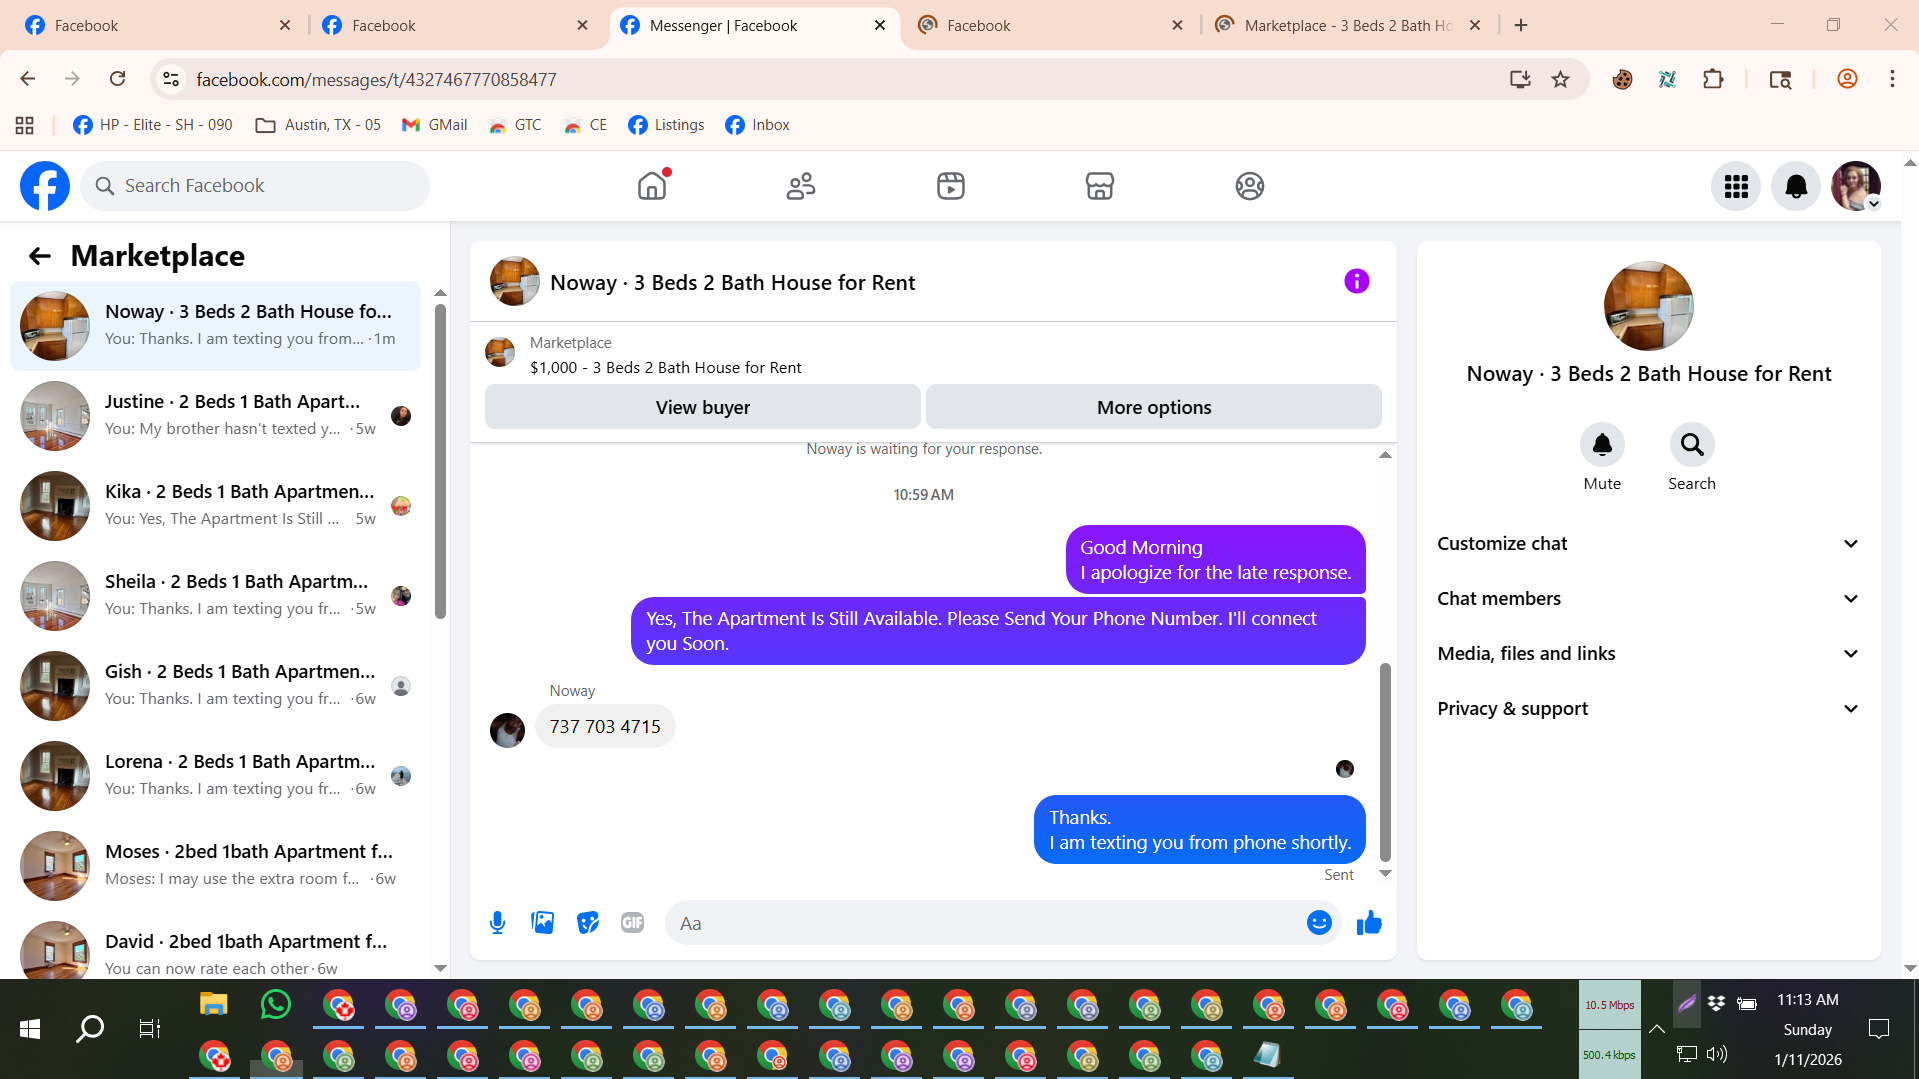Go back from Marketplace chats list
1919x1079 pixels.
pyautogui.click(x=39, y=256)
